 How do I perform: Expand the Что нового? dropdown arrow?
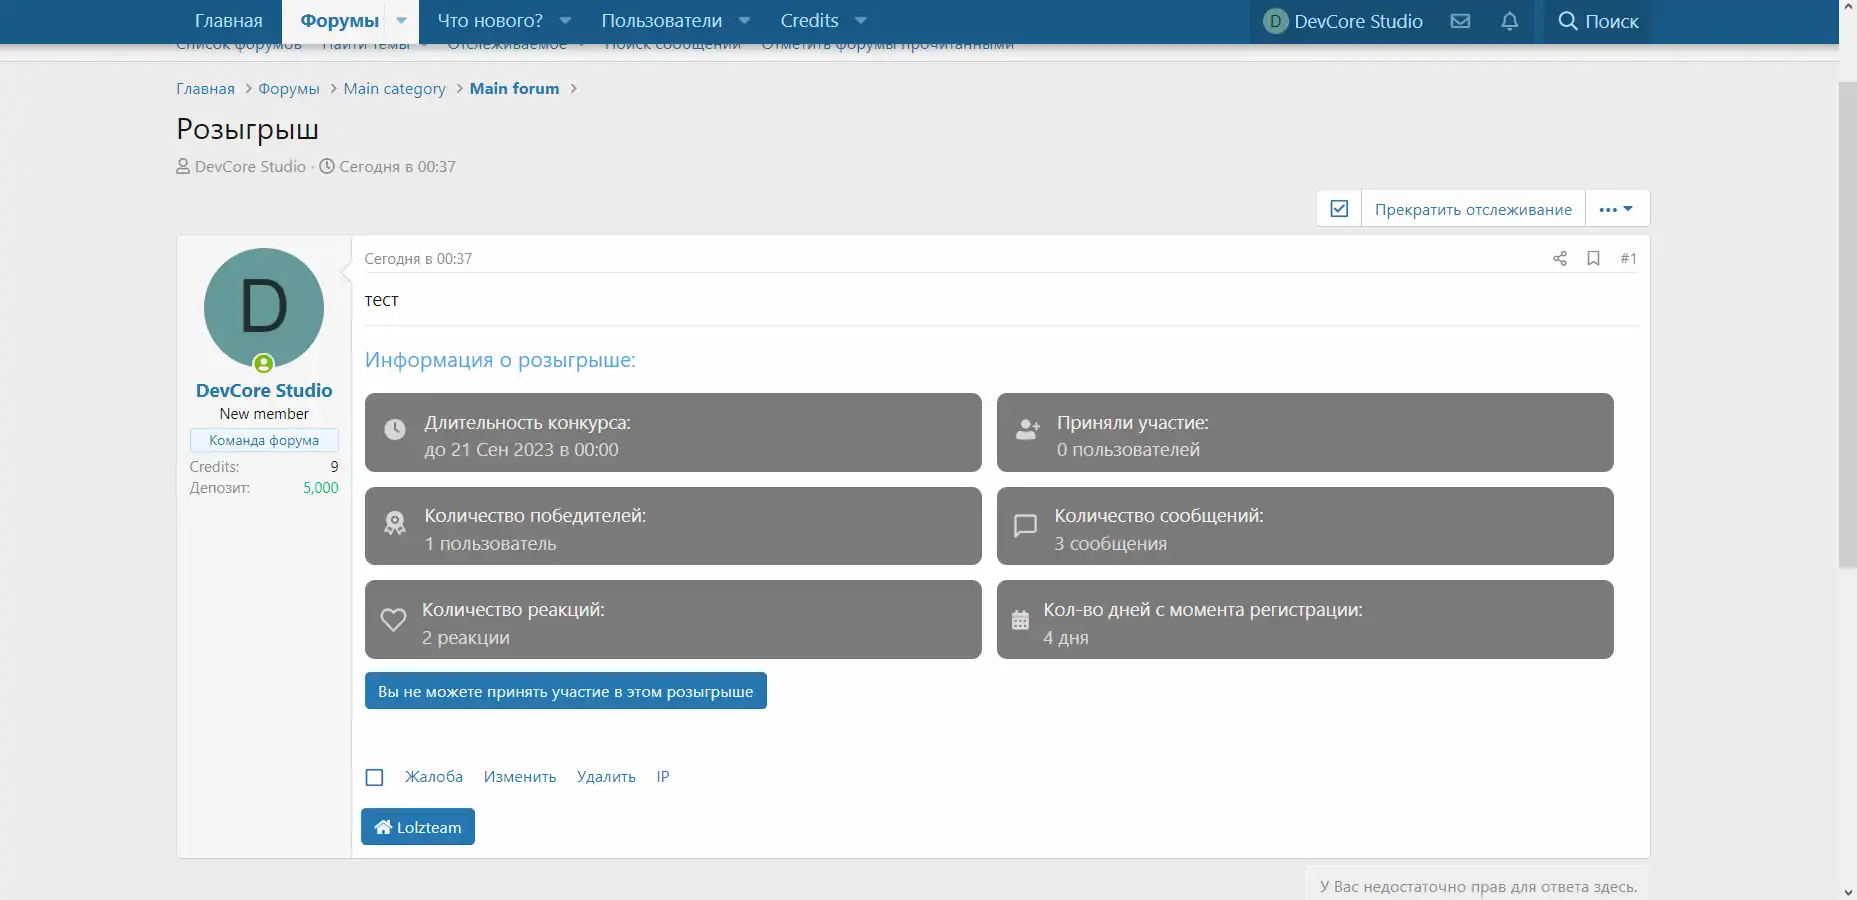565,21
